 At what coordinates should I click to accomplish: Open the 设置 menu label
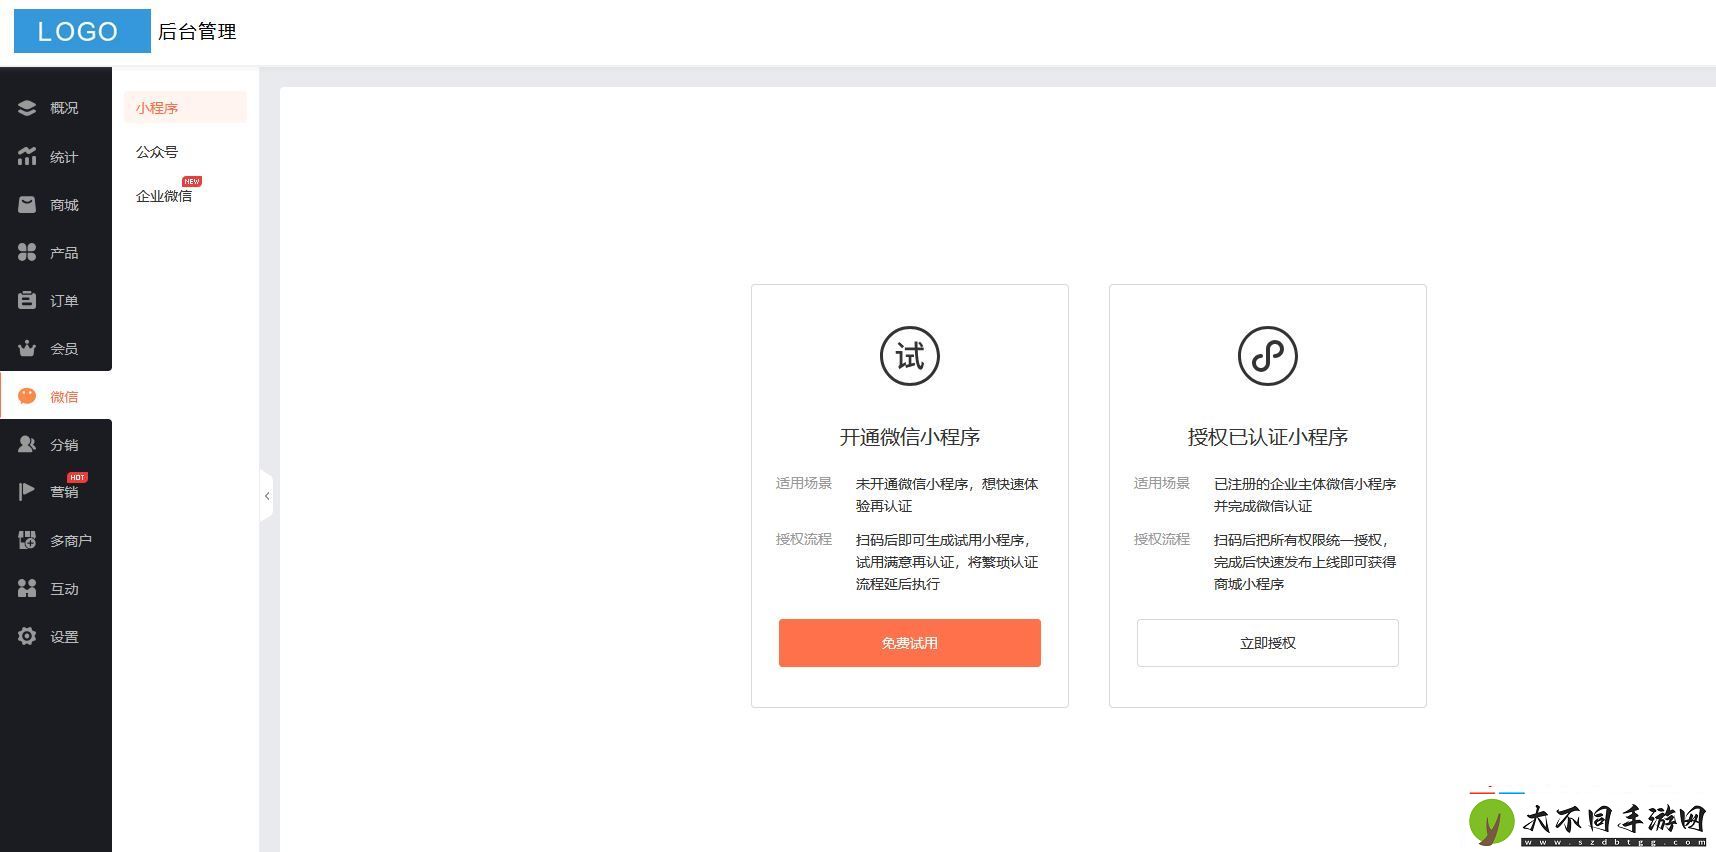coord(64,637)
